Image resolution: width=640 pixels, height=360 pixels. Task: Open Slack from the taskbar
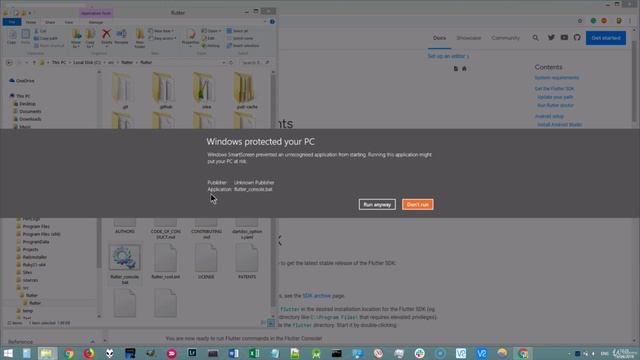click(x=419, y=353)
